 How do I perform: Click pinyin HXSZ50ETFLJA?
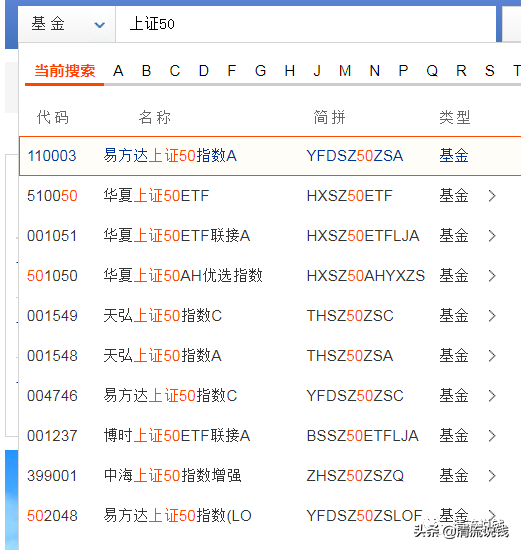363,236
